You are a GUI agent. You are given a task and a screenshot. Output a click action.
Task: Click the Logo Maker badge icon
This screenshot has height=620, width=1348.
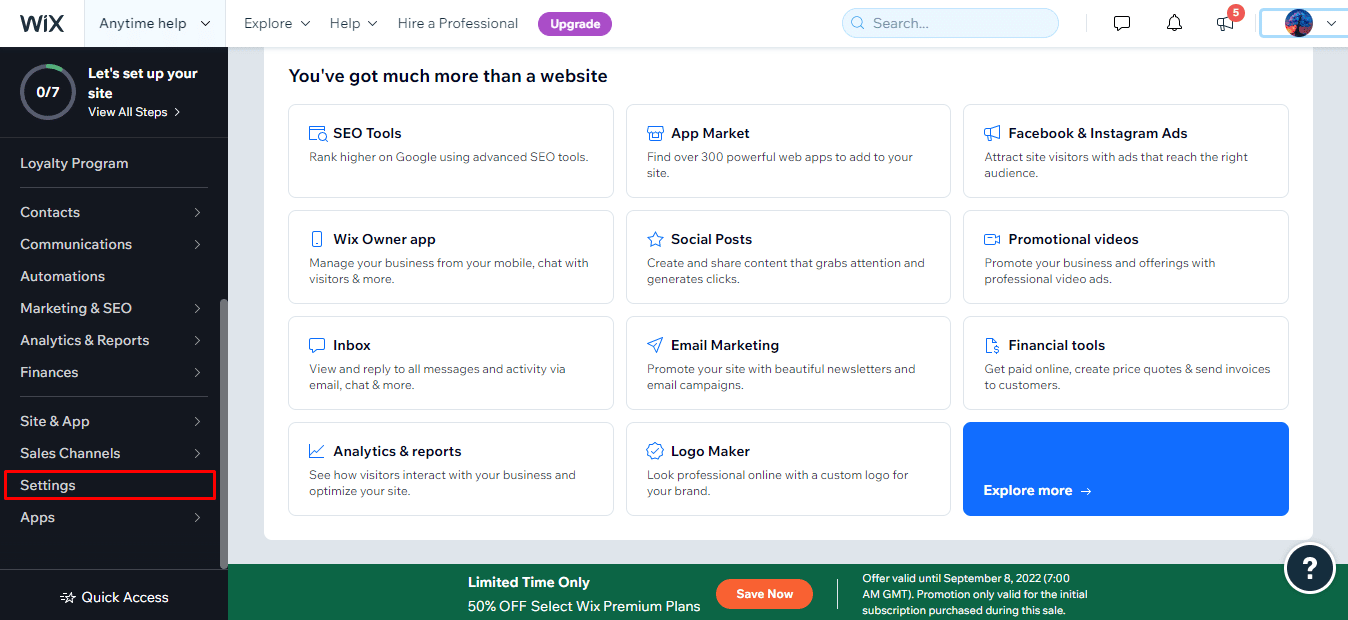coord(655,451)
